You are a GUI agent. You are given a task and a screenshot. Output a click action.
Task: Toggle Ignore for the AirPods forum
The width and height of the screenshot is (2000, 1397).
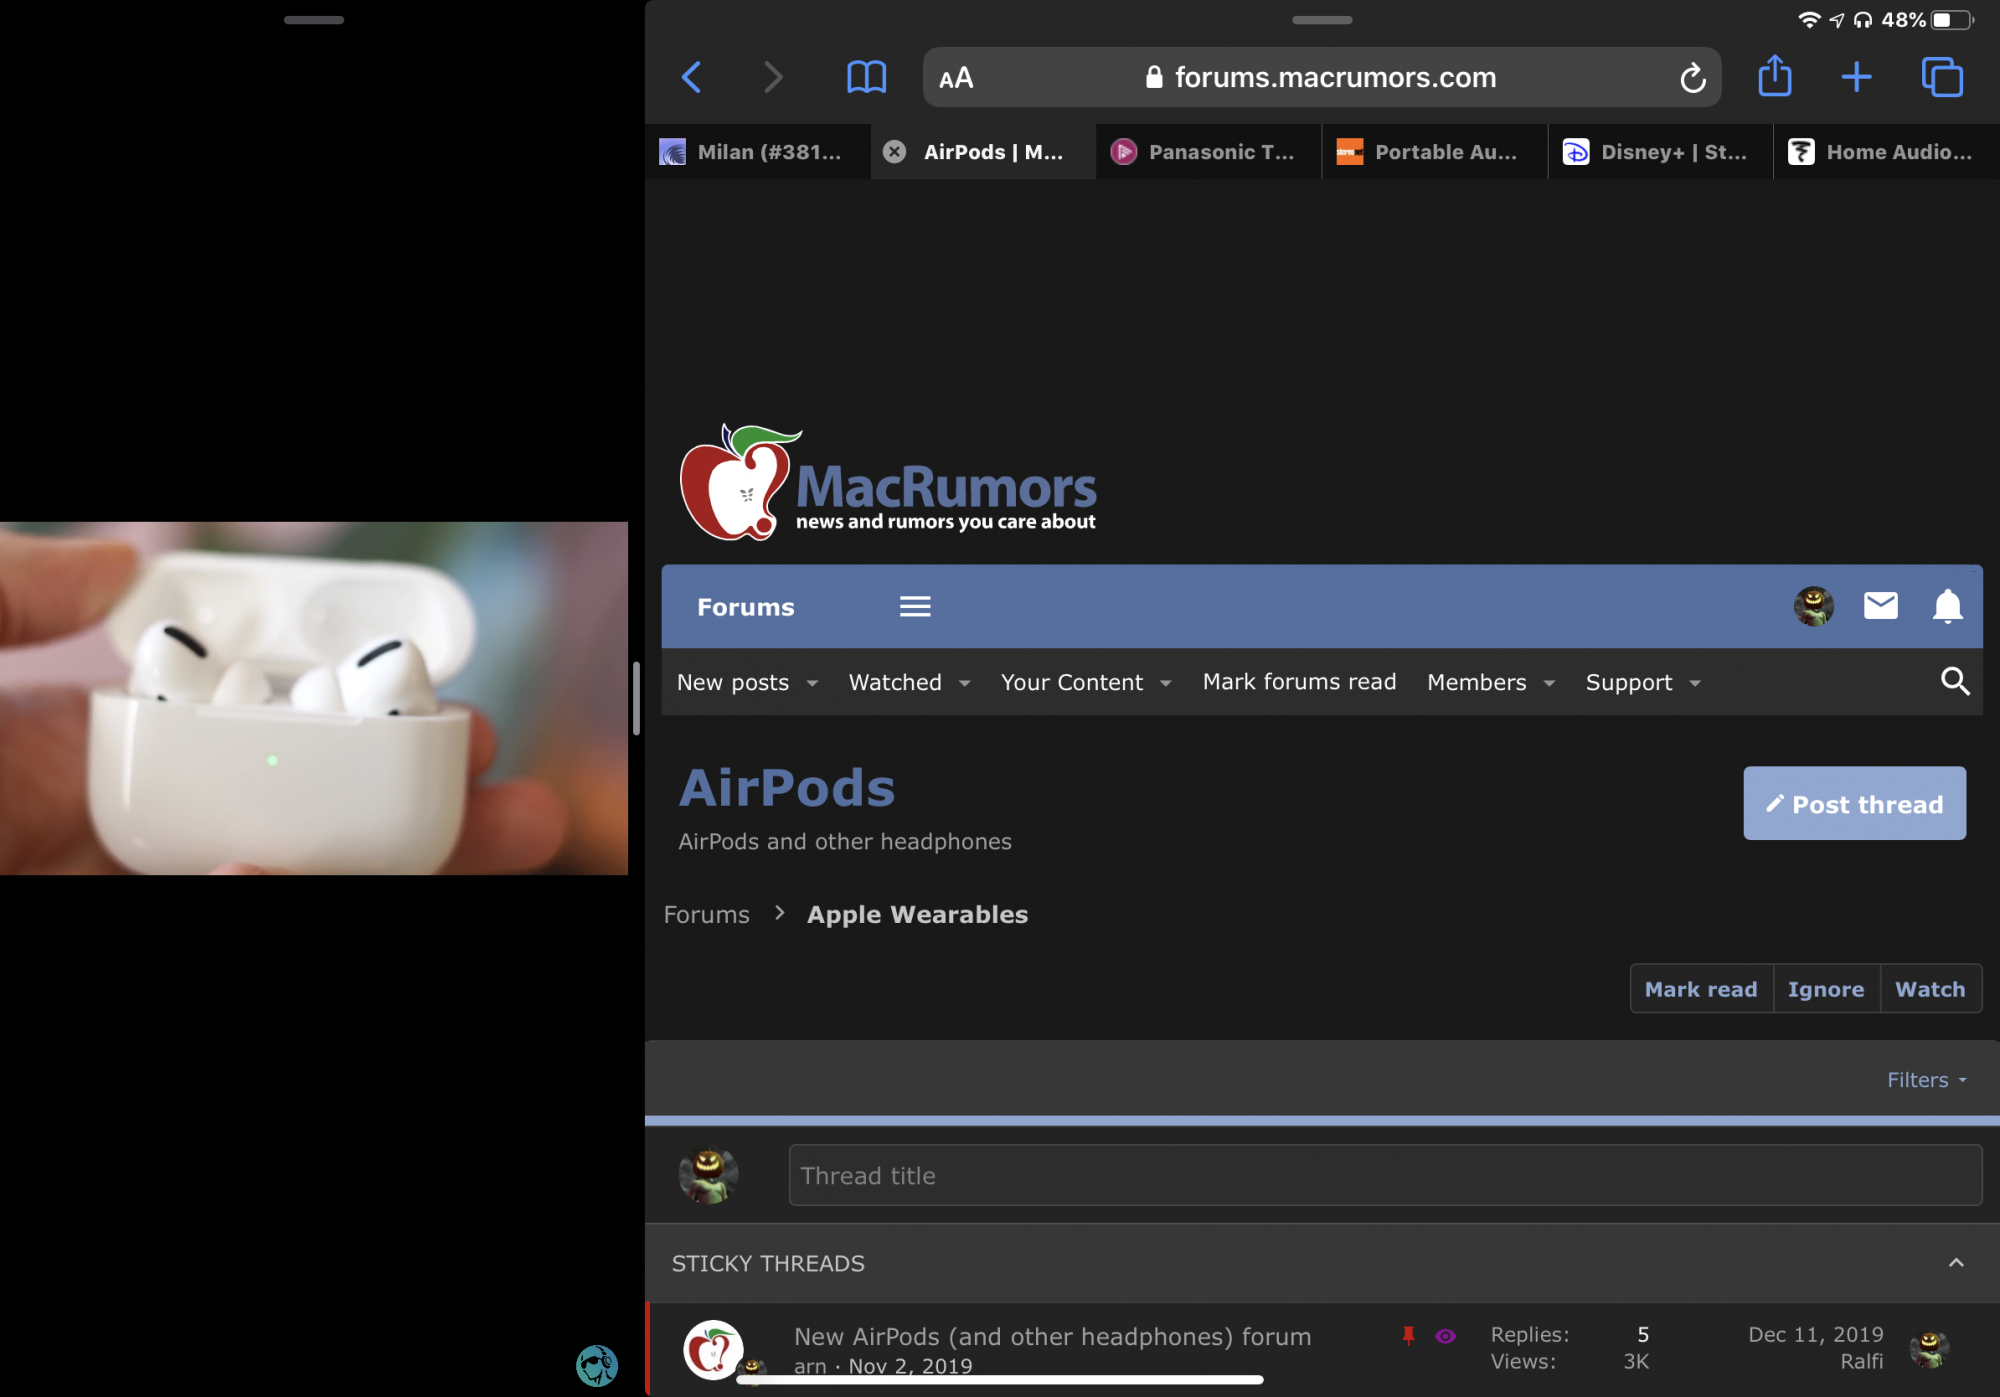pos(1826,989)
